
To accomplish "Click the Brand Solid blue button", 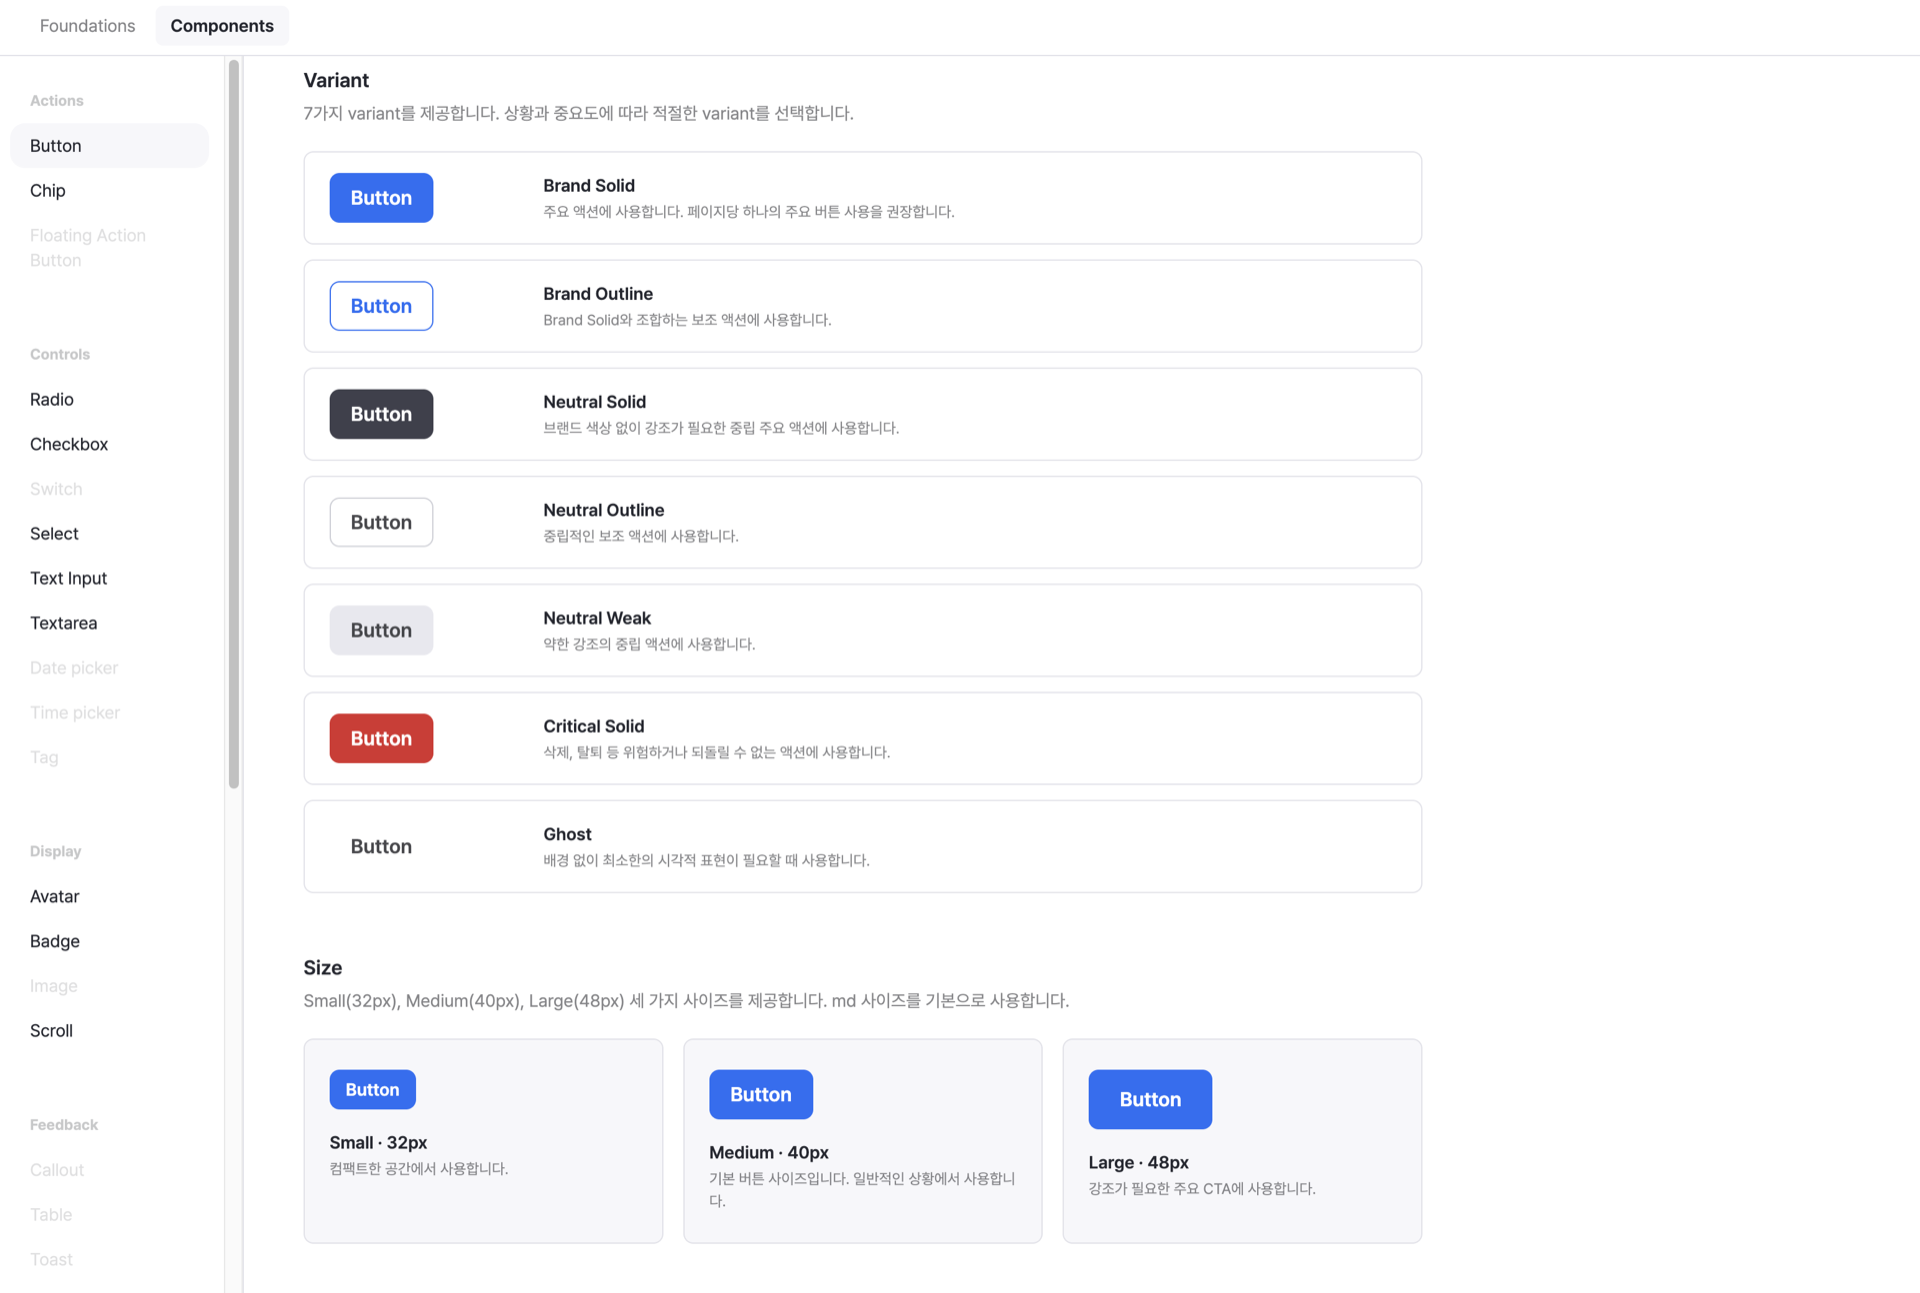I will click(381, 198).
